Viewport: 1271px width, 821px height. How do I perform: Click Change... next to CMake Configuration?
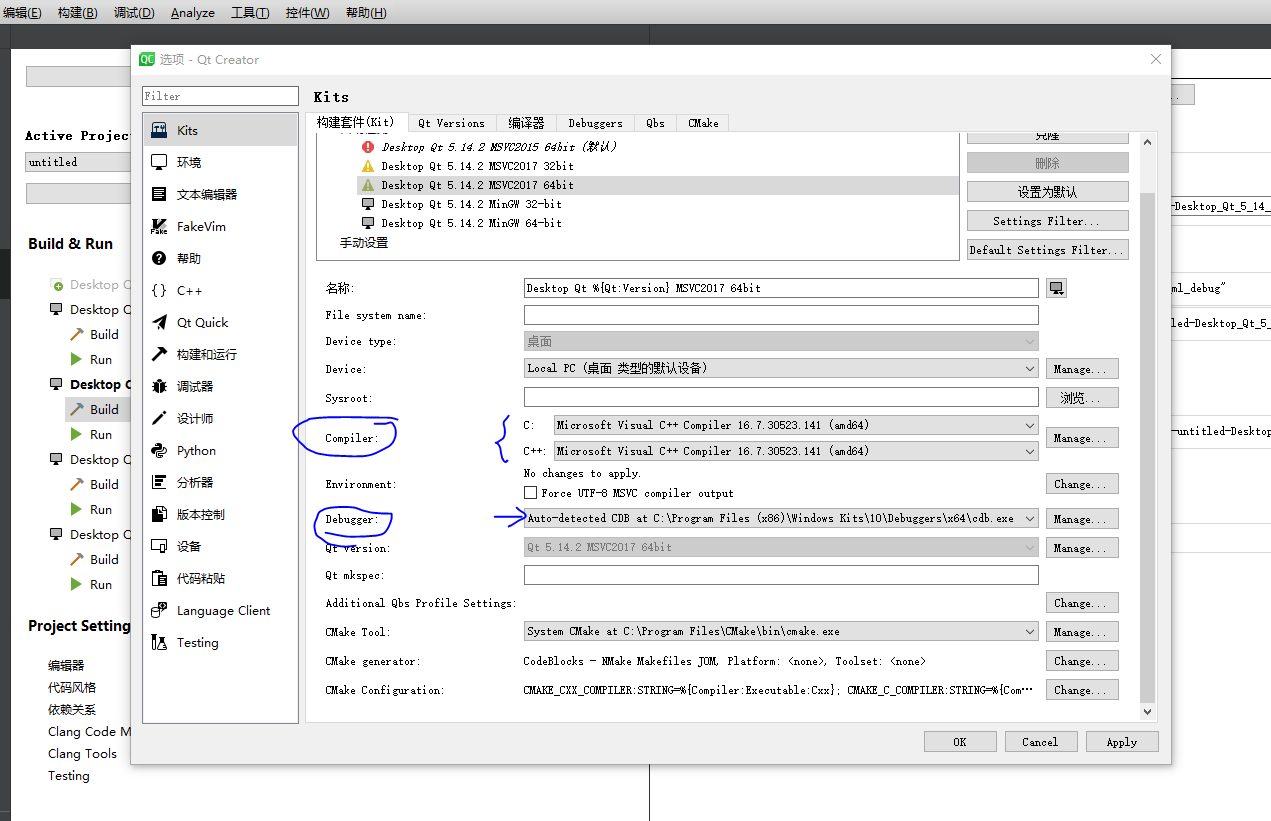1082,690
